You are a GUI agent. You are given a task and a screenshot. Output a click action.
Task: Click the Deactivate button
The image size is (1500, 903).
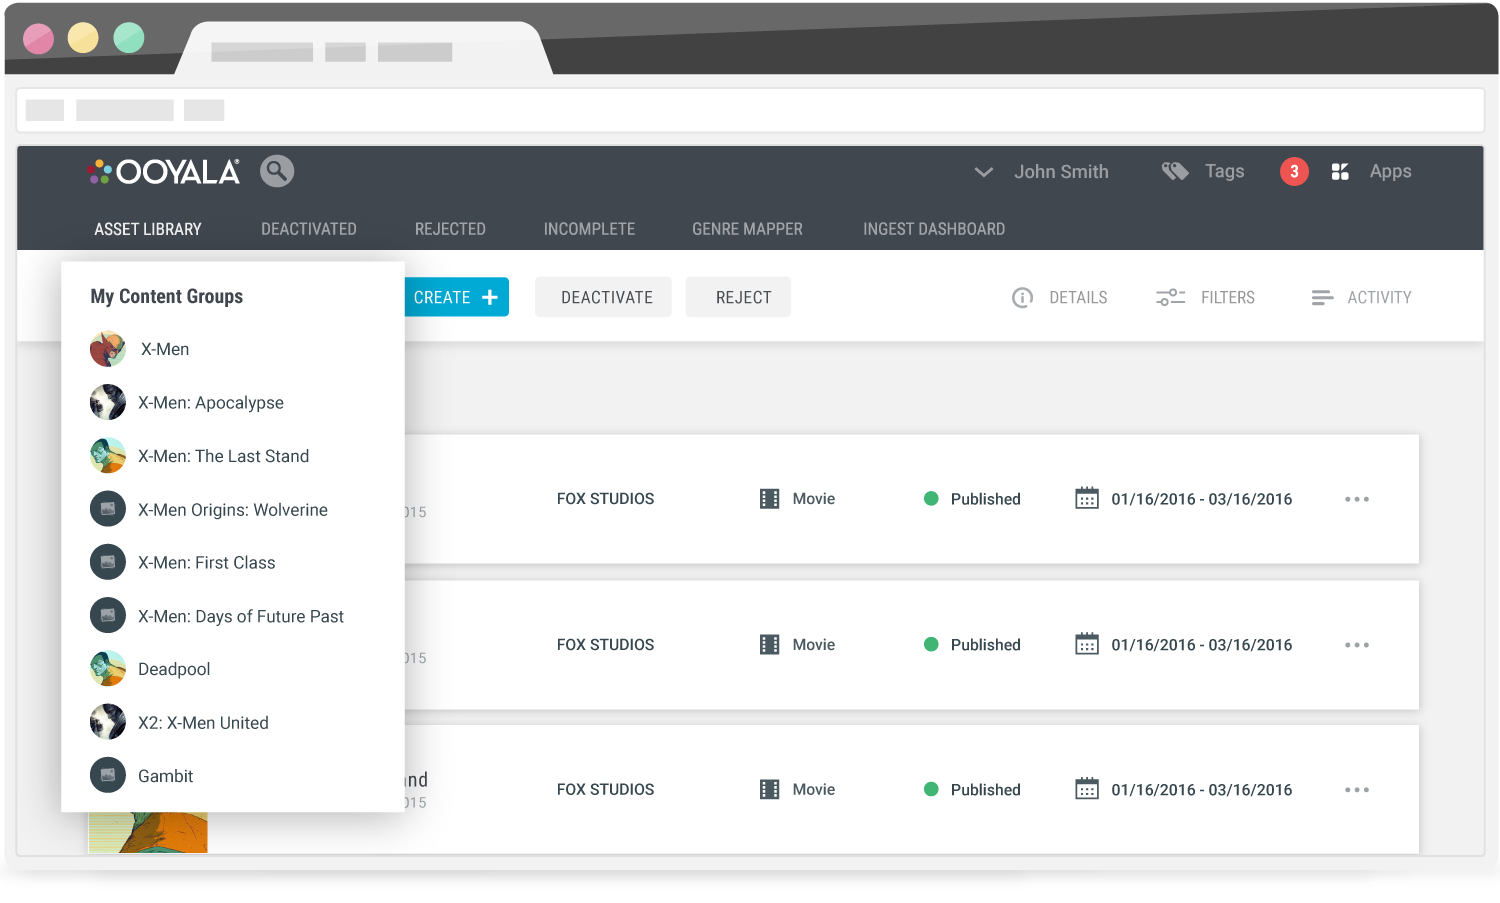pyautogui.click(x=603, y=297)
